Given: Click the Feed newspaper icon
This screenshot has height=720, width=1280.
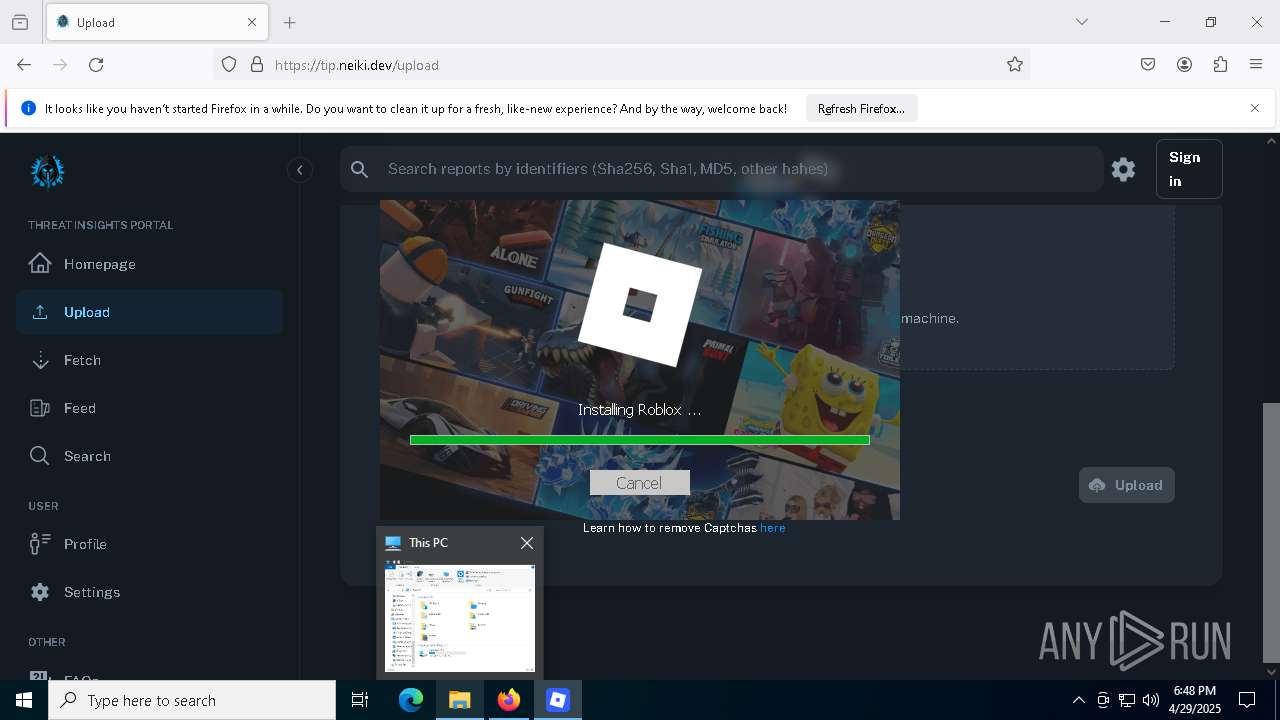Looking at the screenshot, I should click(40, 408).
